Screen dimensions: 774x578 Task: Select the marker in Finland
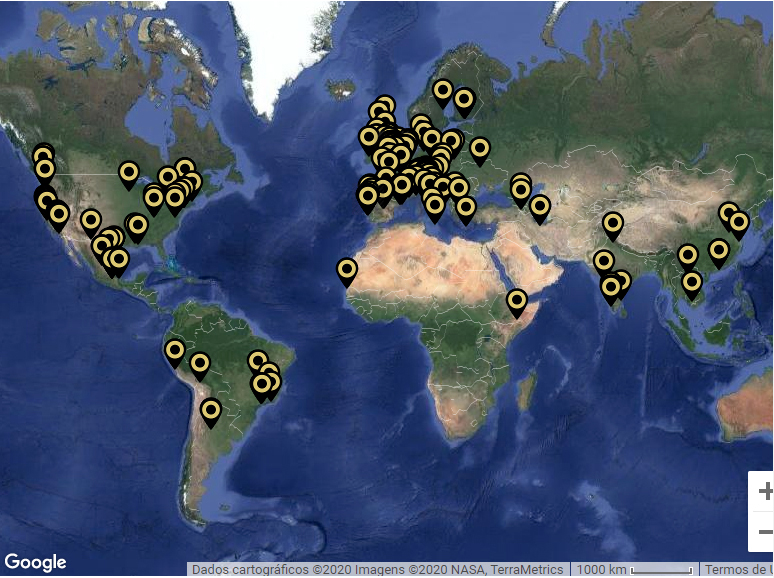(x=464, y=103)
